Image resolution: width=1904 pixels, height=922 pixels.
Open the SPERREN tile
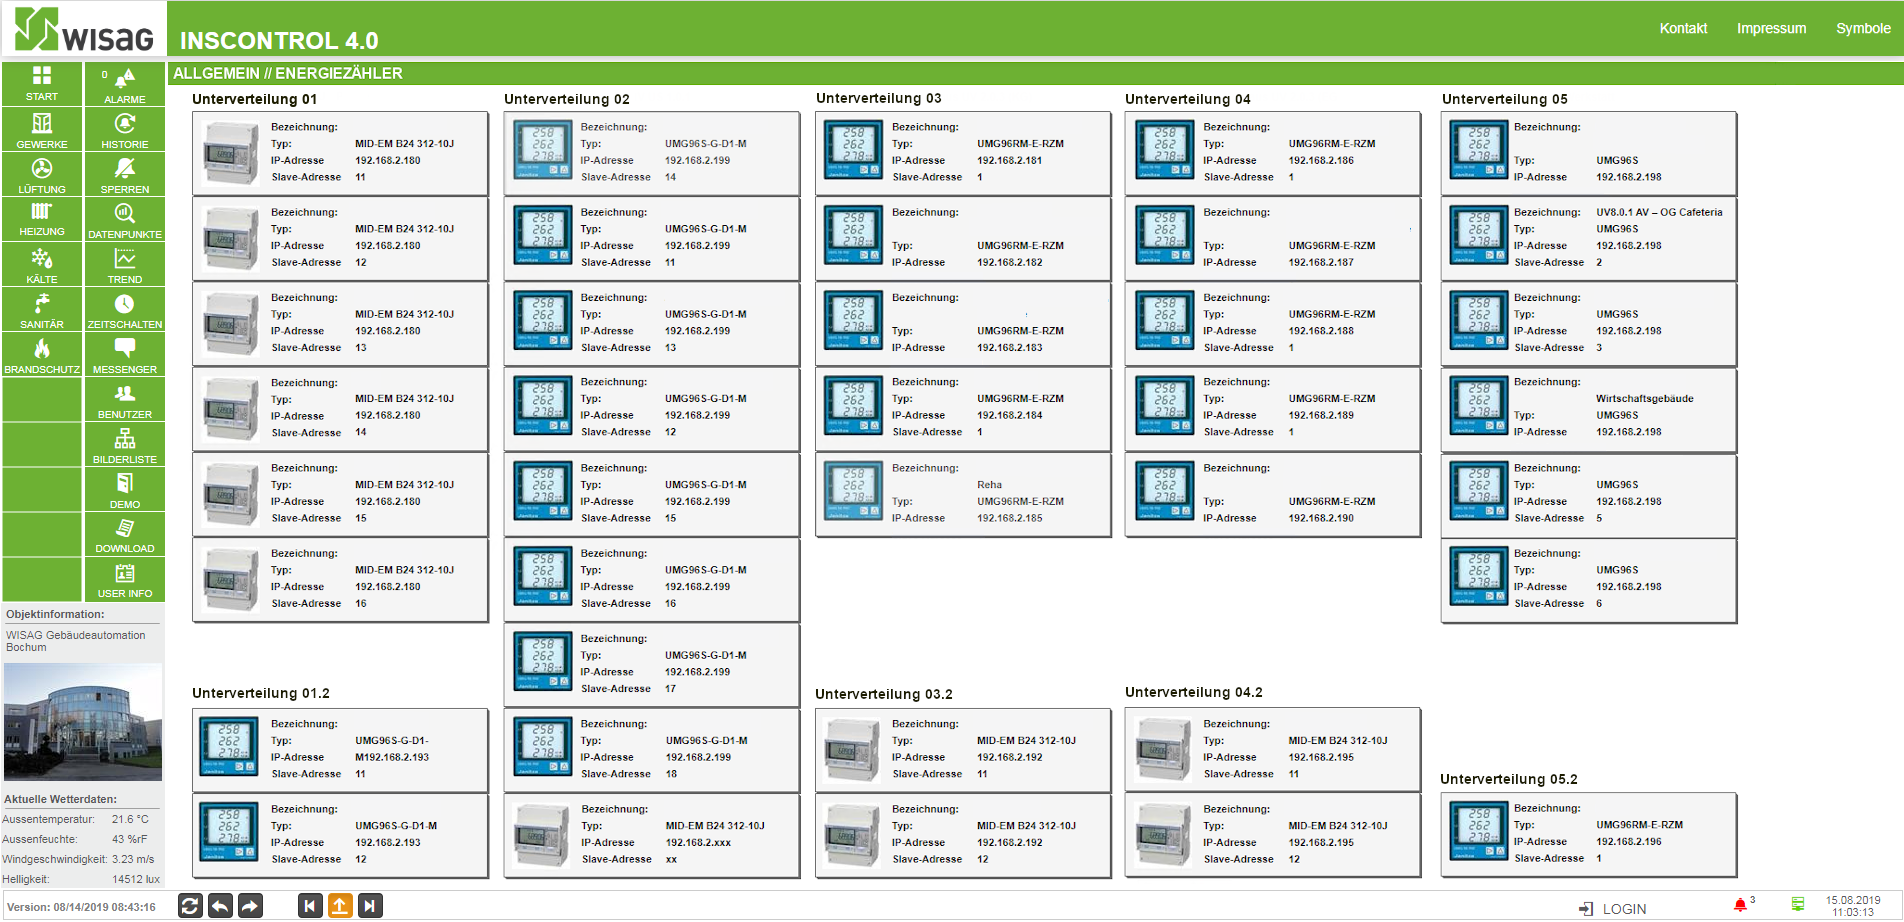(125, 174)
